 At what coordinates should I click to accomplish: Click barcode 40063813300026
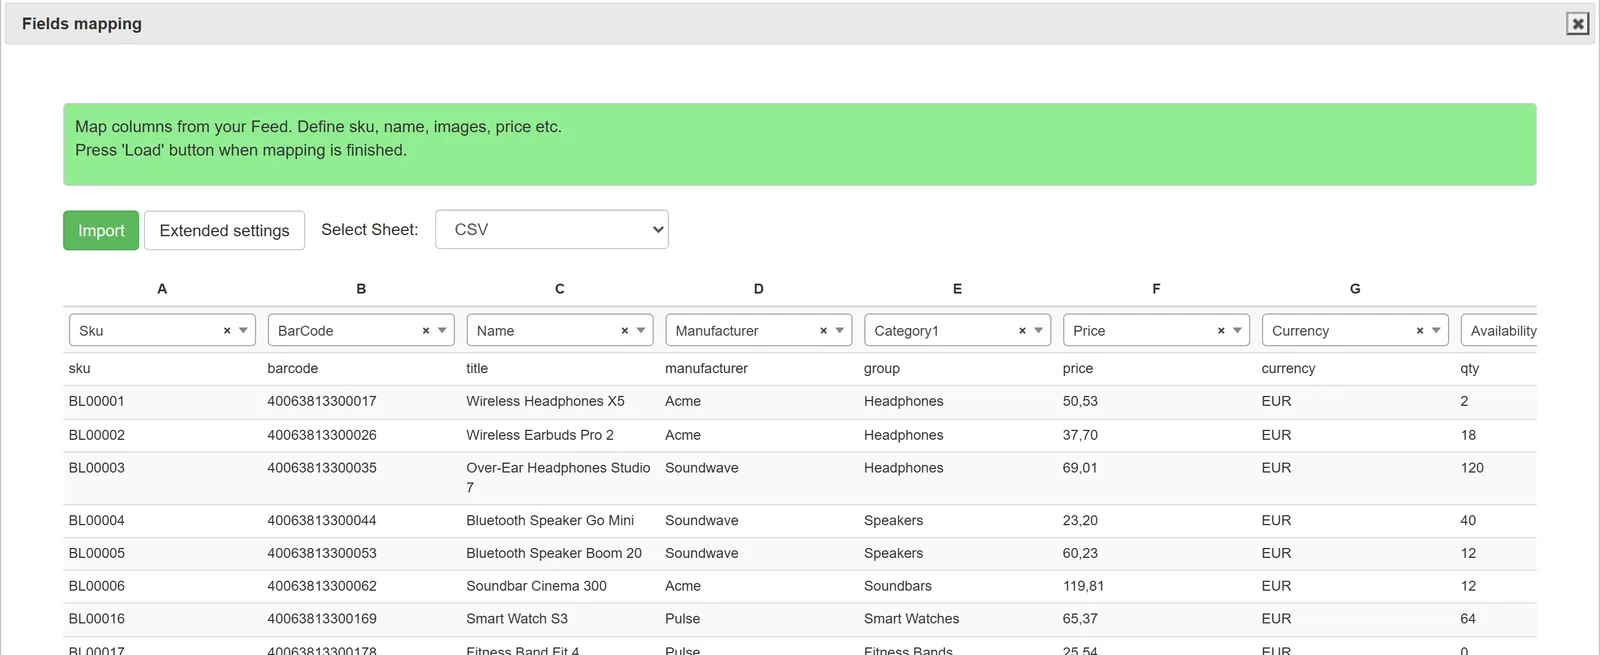(322, 435)
